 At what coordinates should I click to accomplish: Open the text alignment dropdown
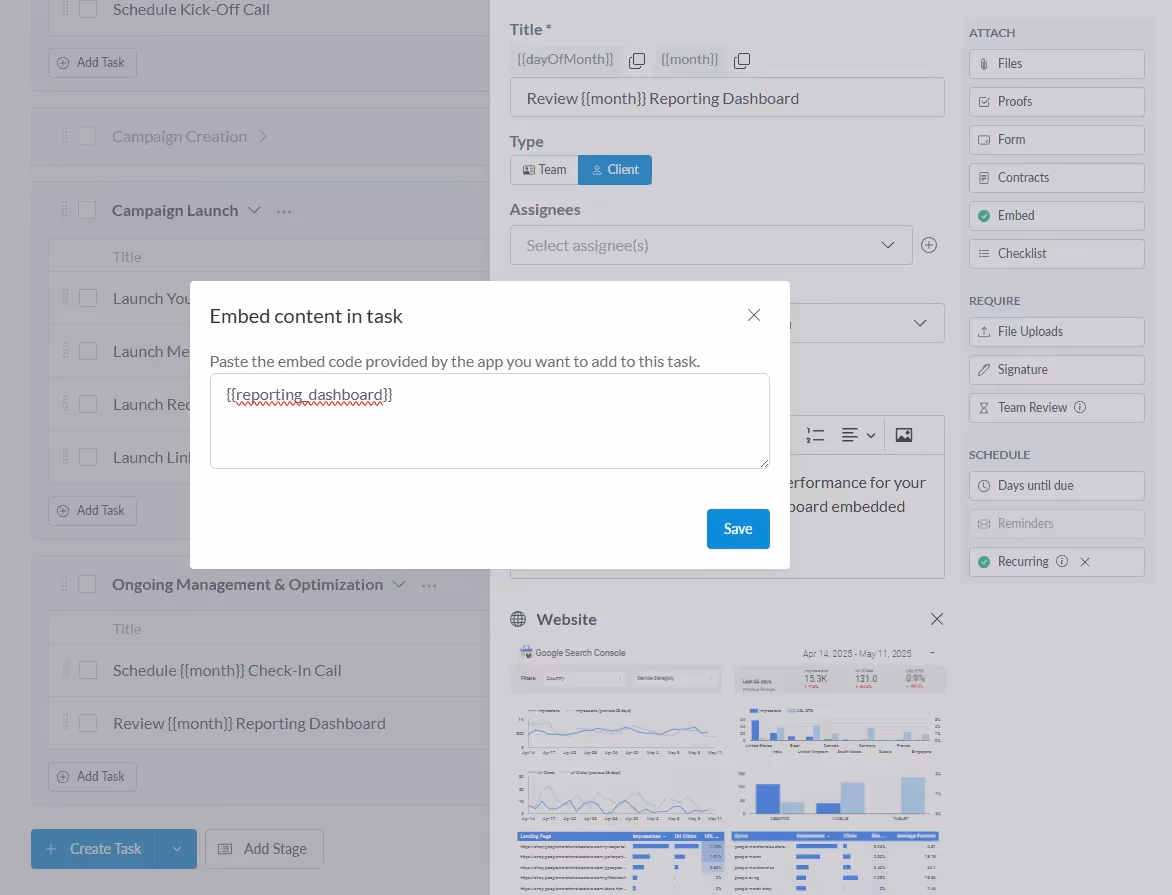click(x=858, y=435)
